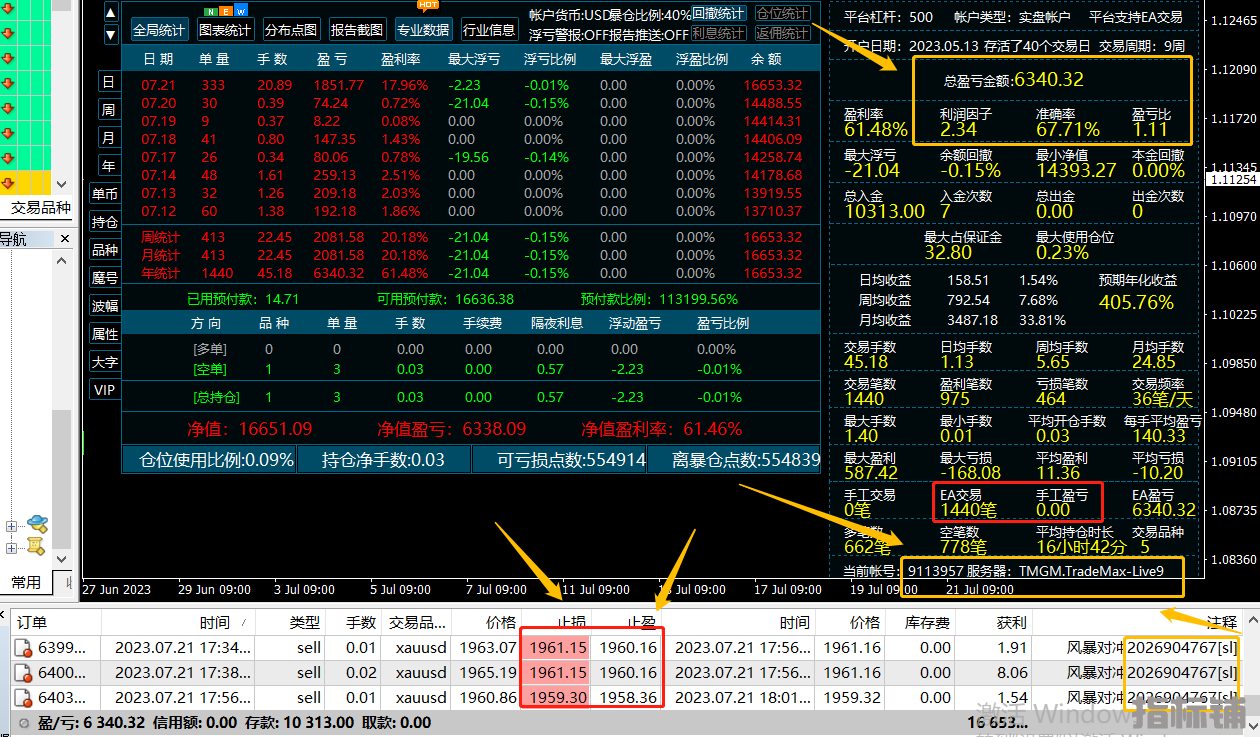The width and height of the screenshot is (1260, 737).
Task: Click the down-arrow panel button
Action: click(111, 35)
